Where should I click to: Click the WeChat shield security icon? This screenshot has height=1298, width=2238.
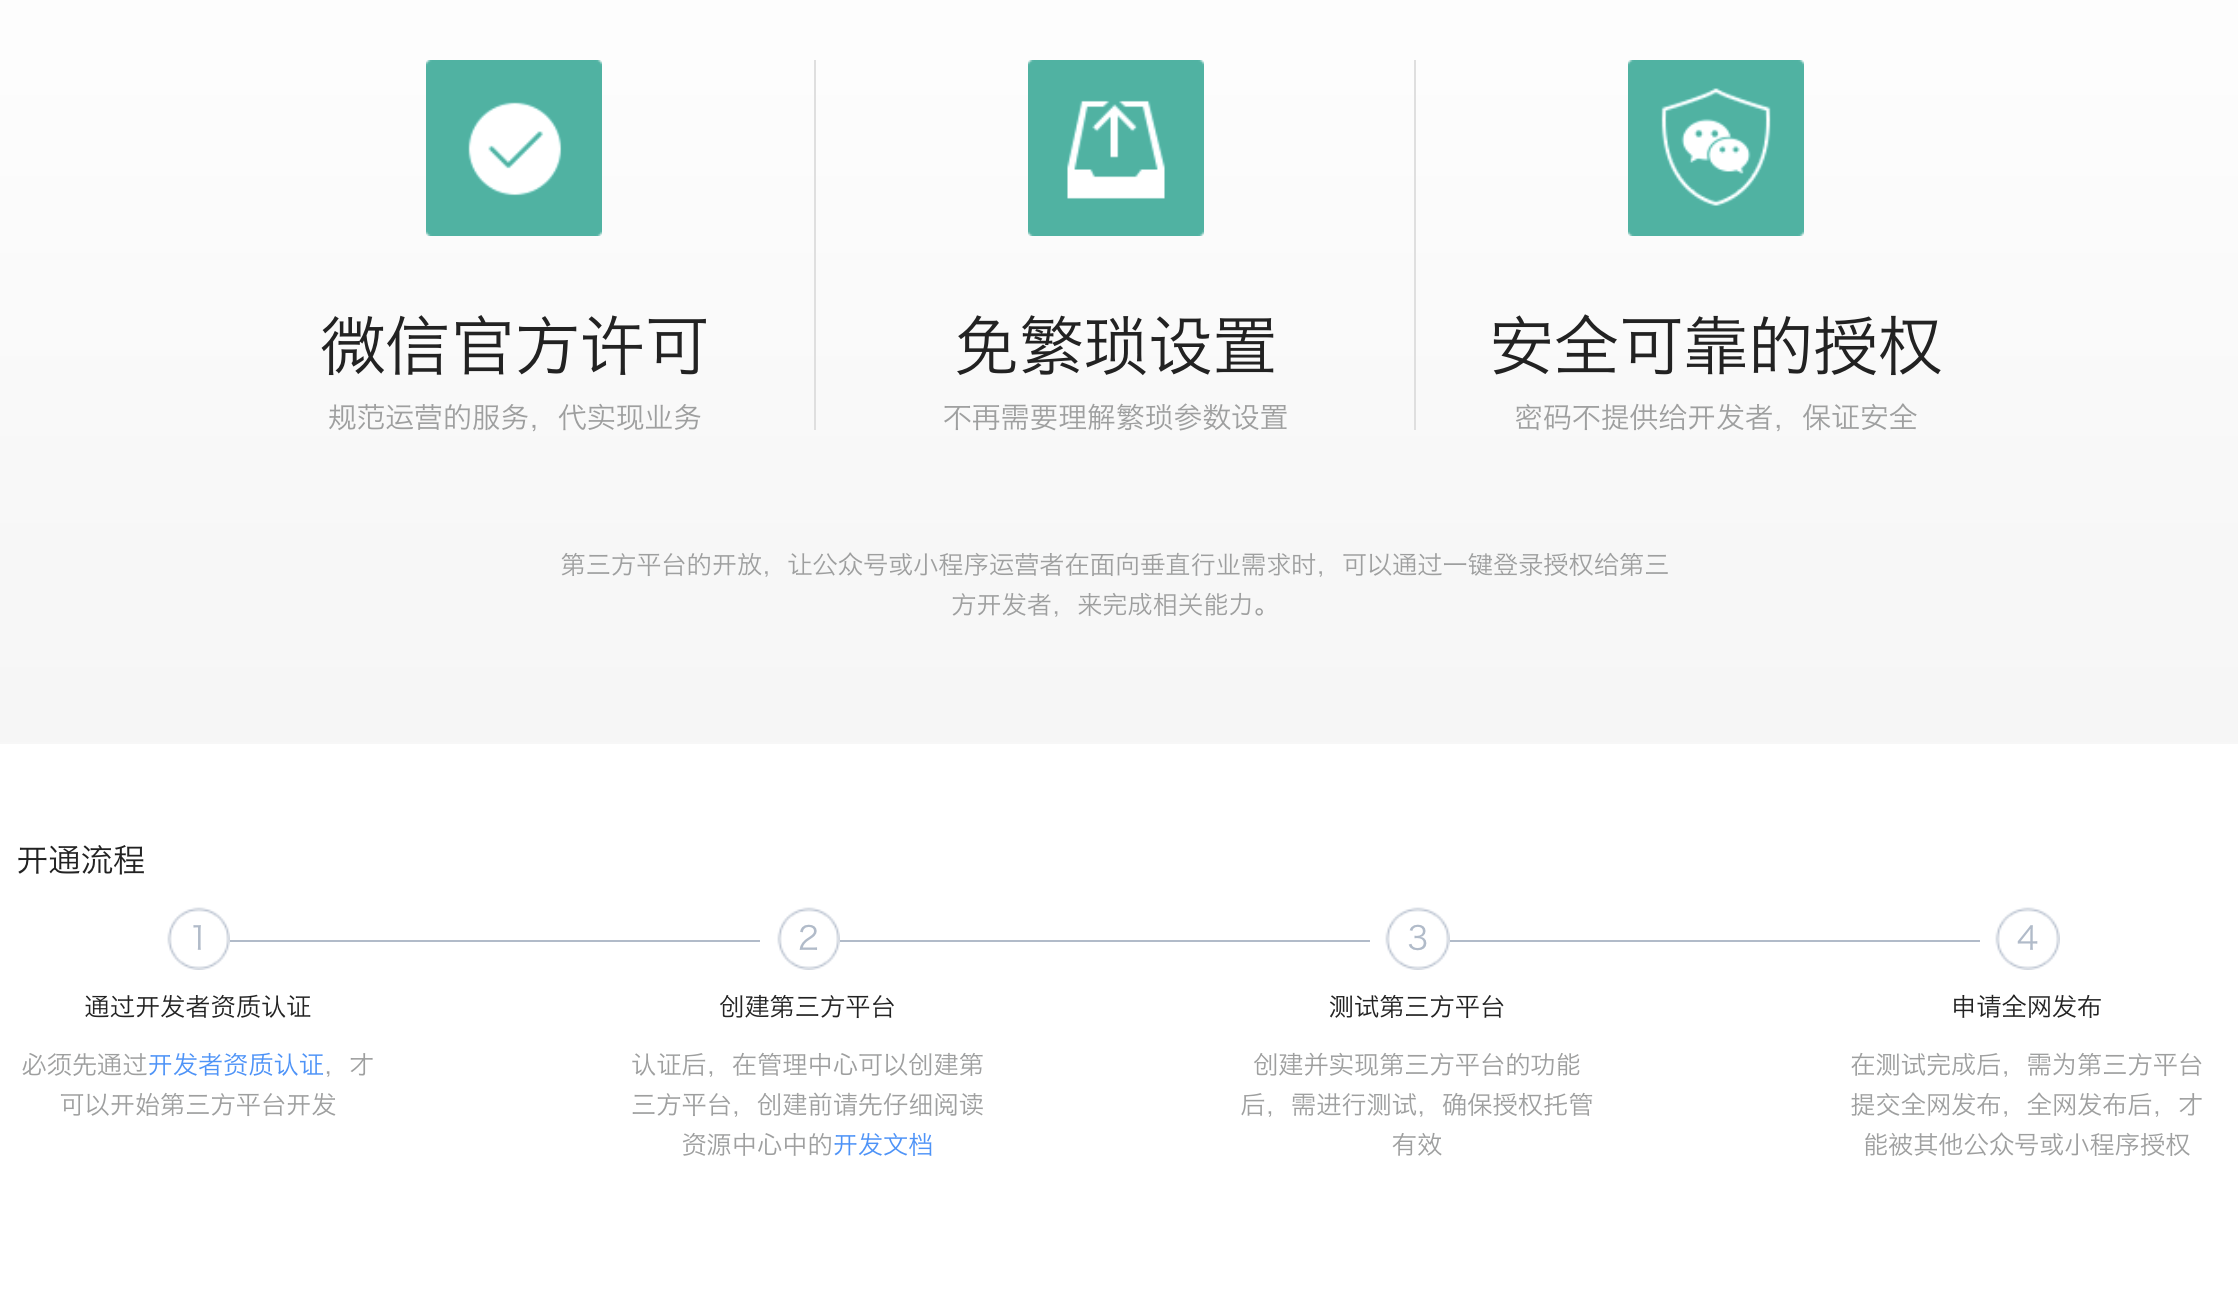click(1715, 148)
